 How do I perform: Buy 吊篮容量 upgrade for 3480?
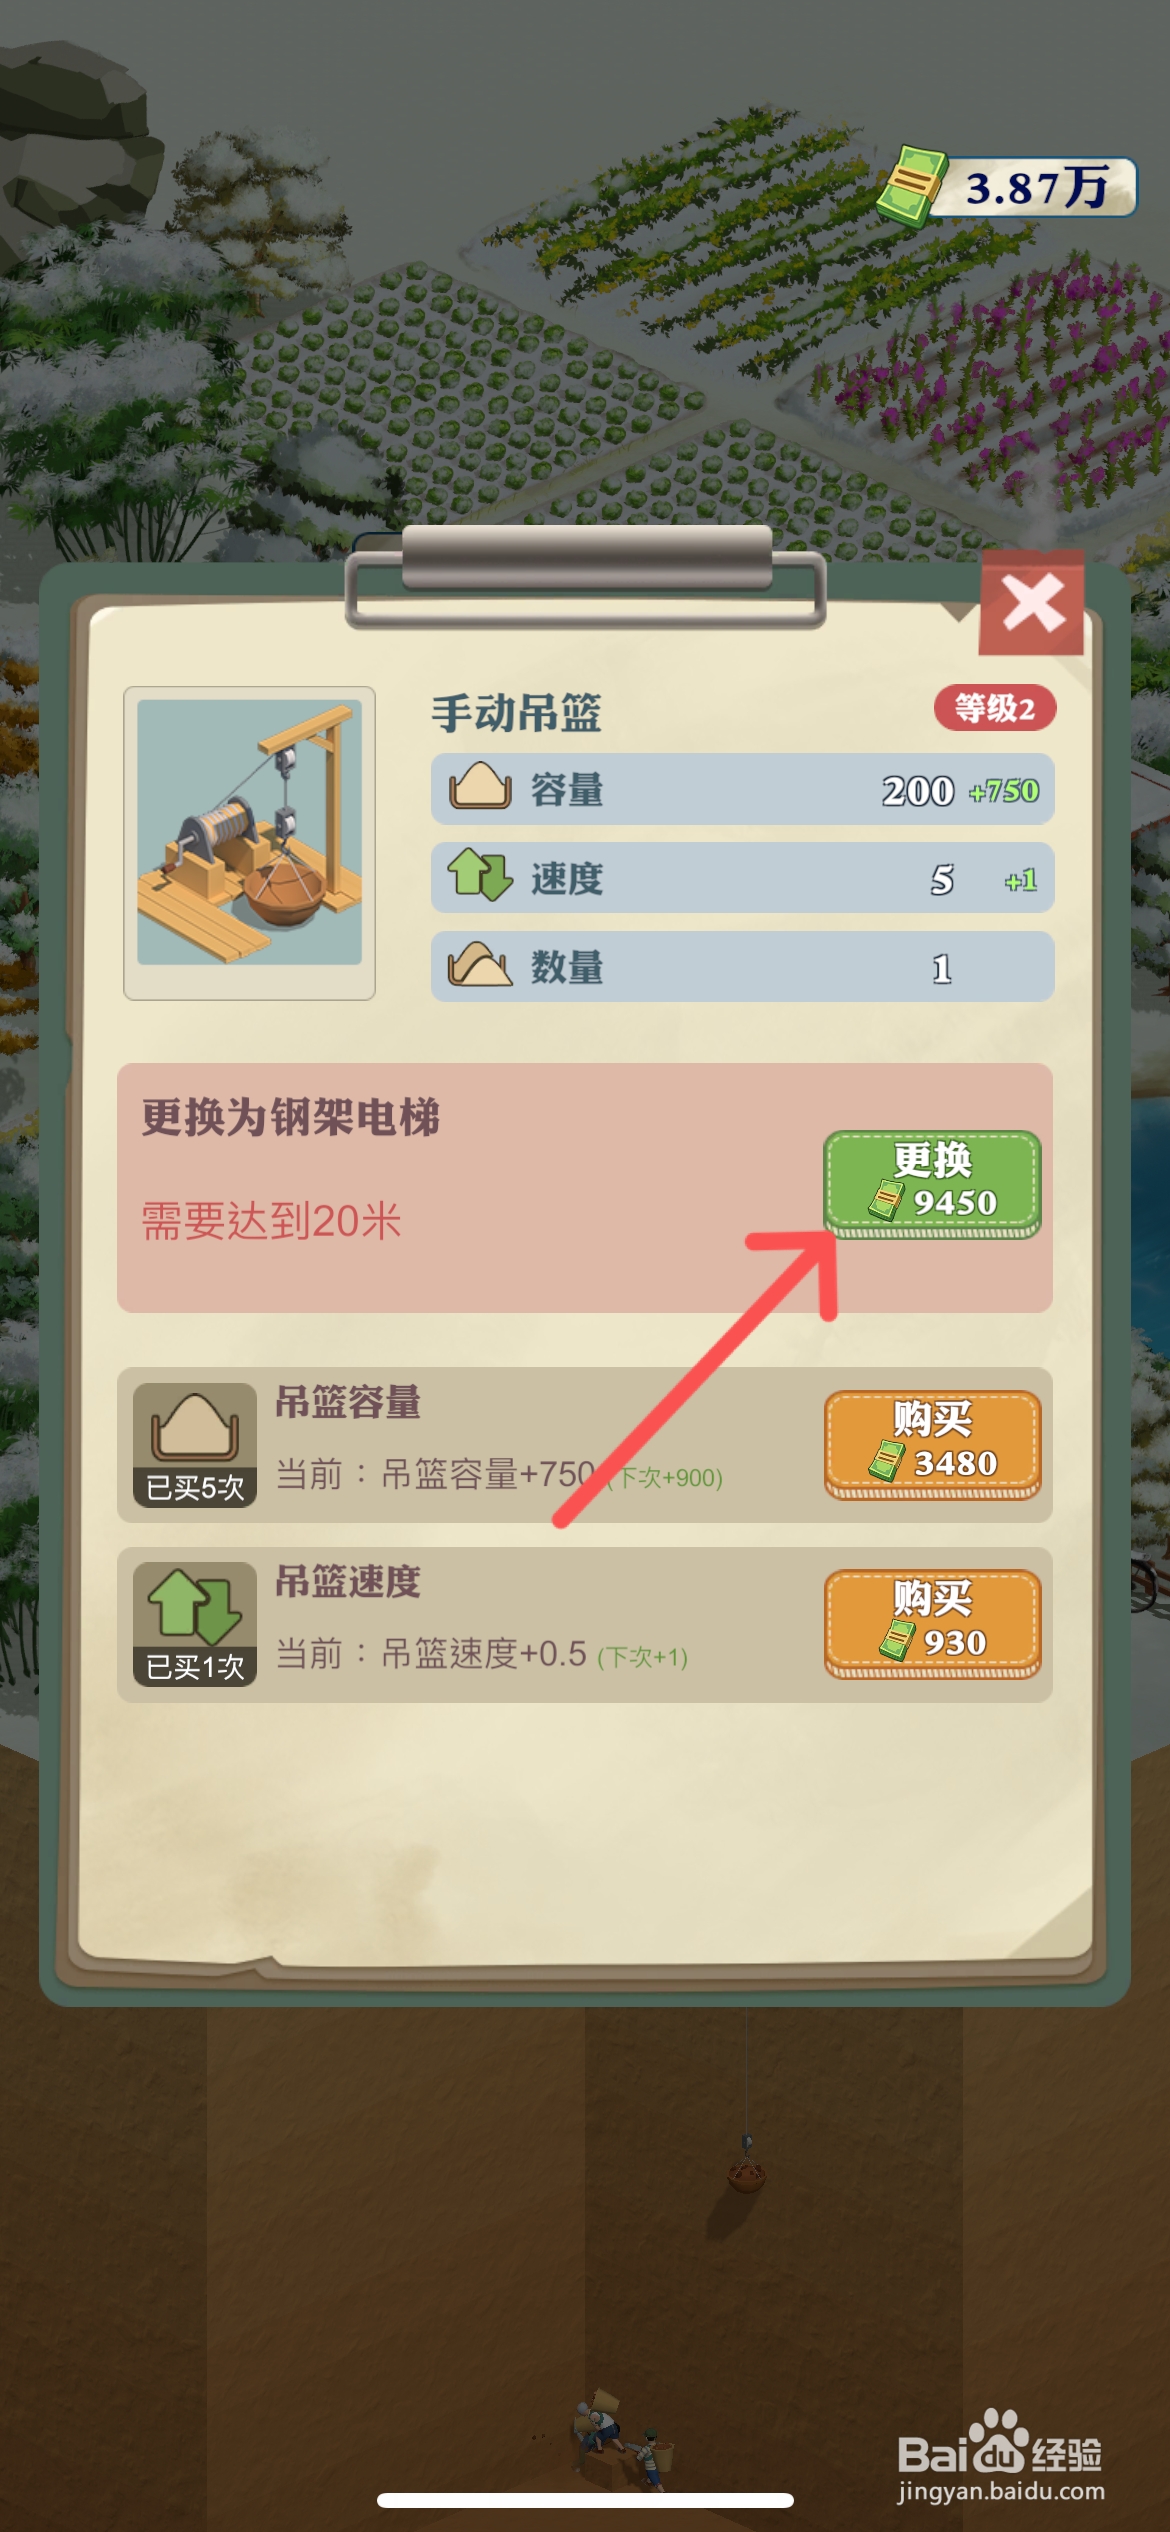click(932, 1444)
